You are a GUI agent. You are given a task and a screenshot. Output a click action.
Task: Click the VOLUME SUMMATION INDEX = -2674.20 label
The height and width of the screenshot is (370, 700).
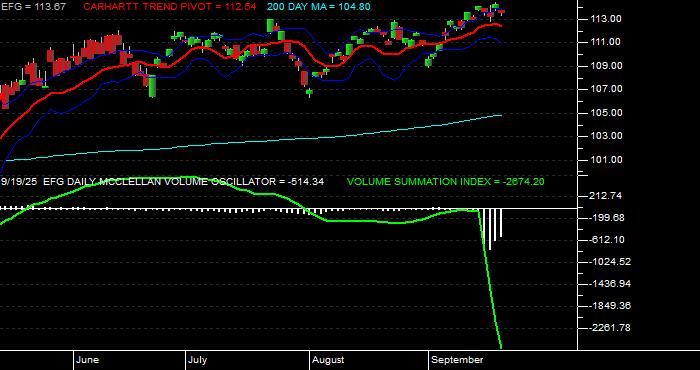pos(446,182)
